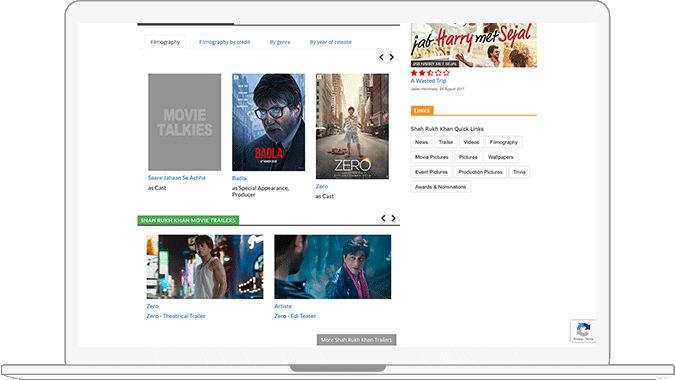Go to next filmography slide arrow
Image resolution: width=675 pixels, height=380 pixels.
392,57
